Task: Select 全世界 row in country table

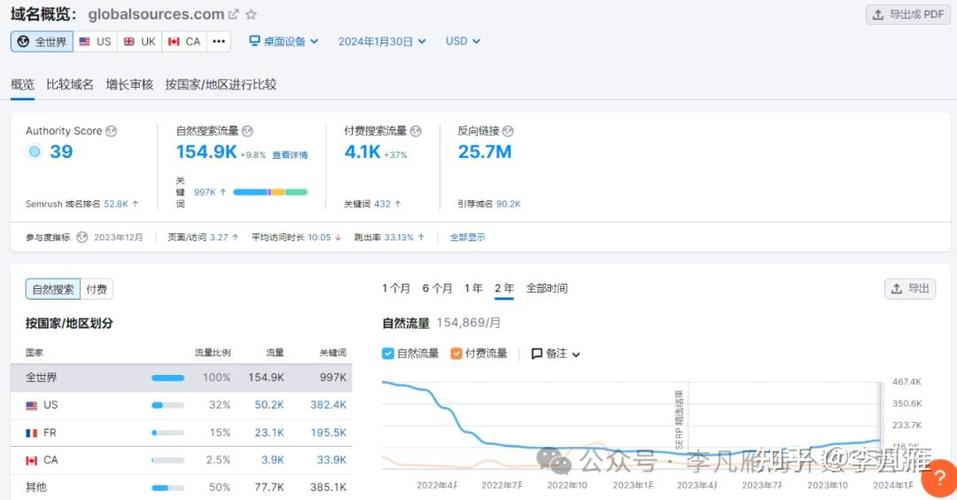Action: click(x=181, y=378)
